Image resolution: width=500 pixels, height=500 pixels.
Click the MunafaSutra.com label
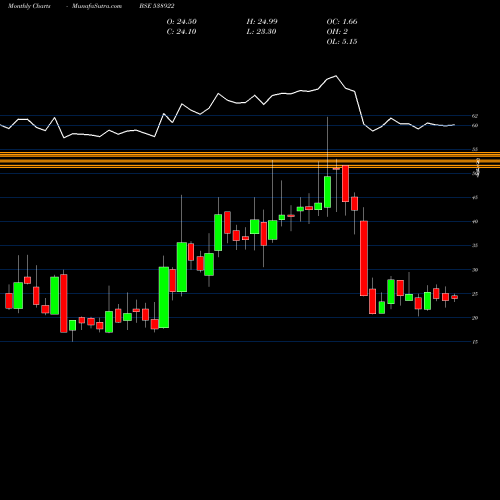[97, 6]
